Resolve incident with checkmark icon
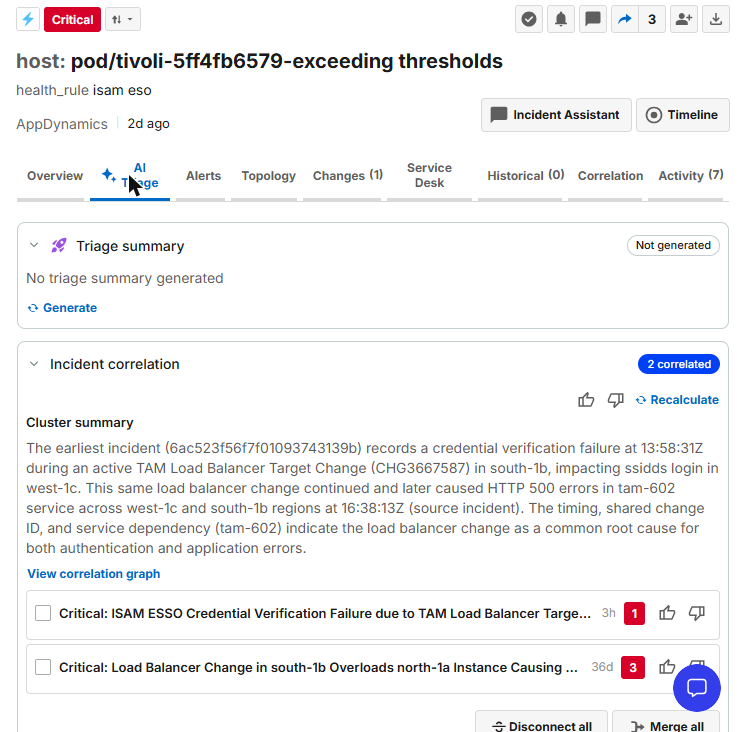The width and height of the screenshot is (741, 732). pos(529,19)
